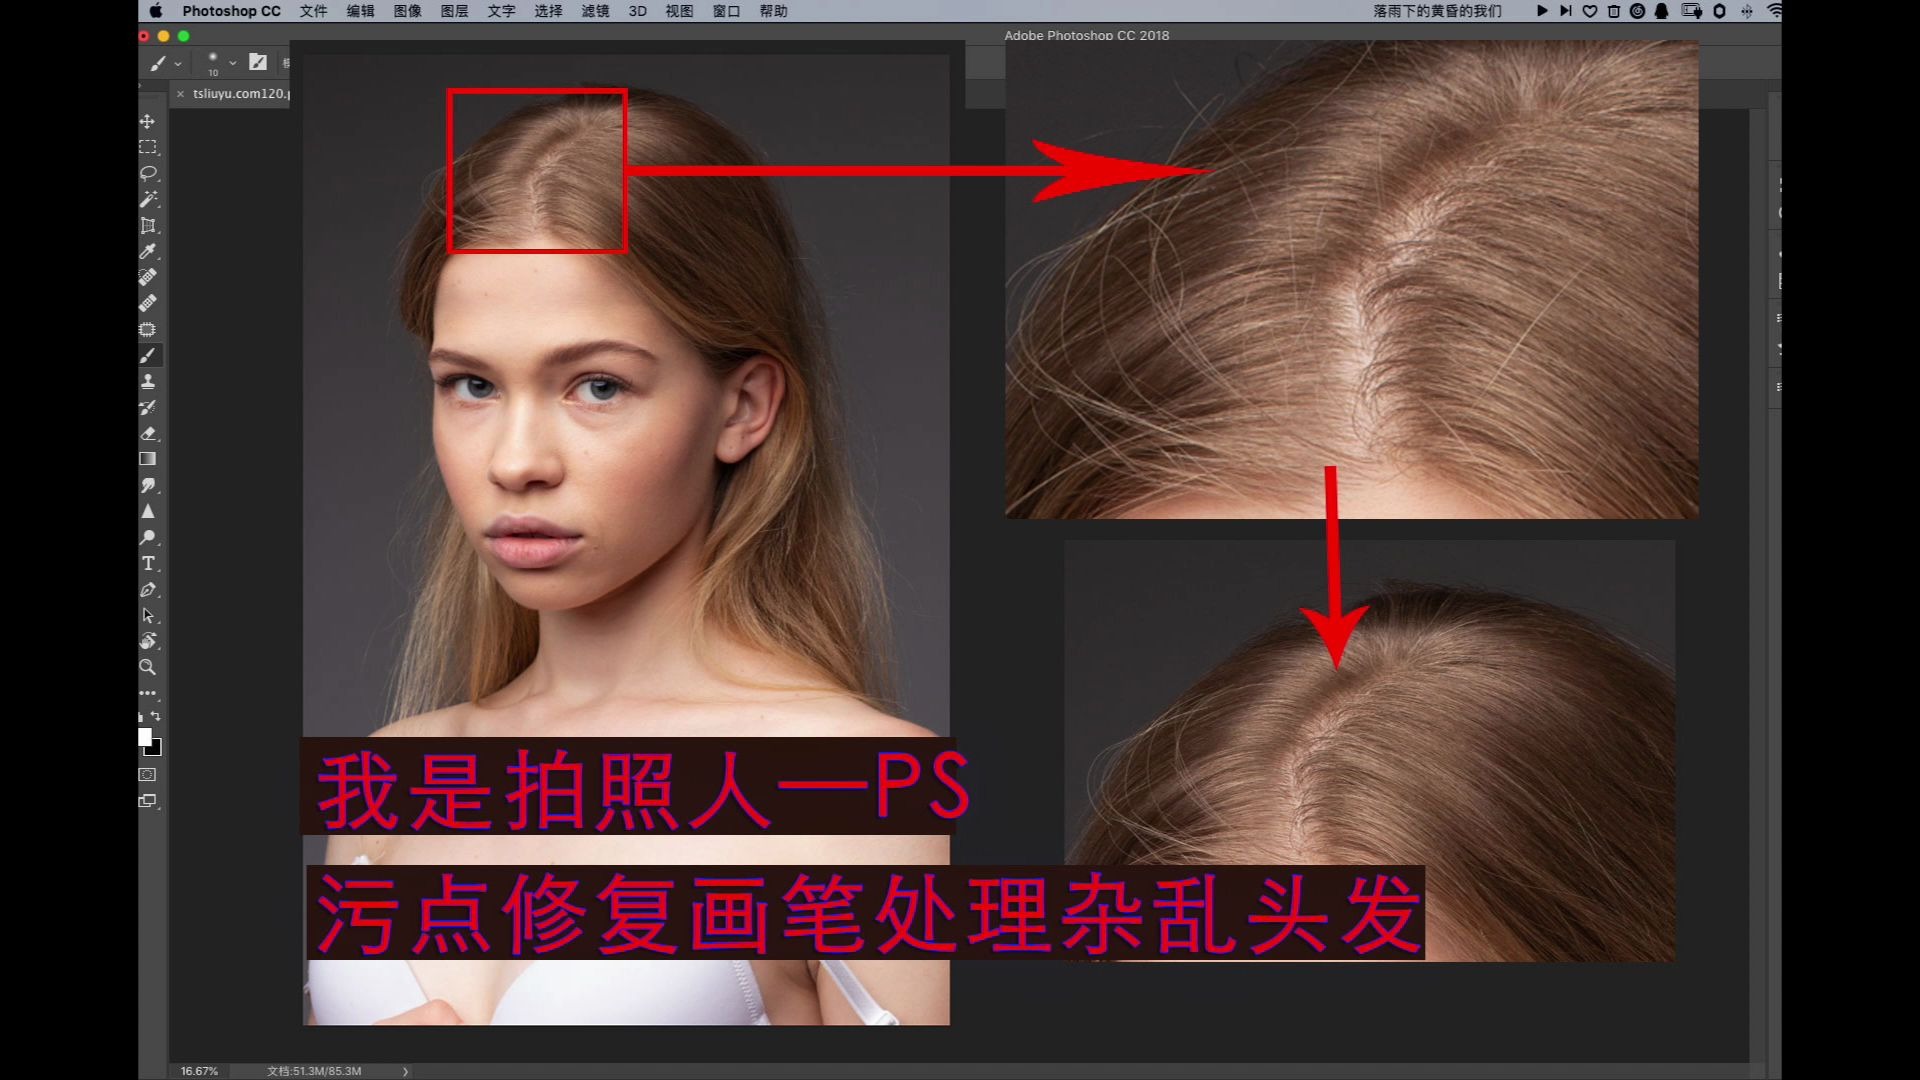1920x1080 pixels.
Task: Toggle Quick Mask mode
Action: tap(148, 774)
